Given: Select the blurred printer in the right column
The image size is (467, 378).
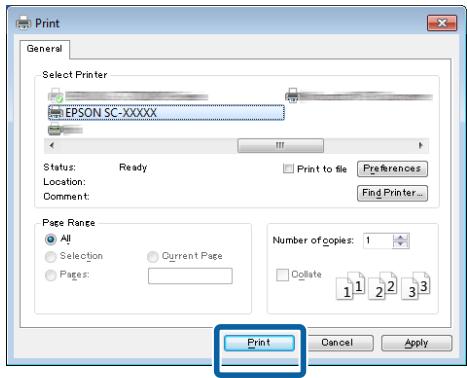Looking at the screenshot, I should (x=358, y=96).
